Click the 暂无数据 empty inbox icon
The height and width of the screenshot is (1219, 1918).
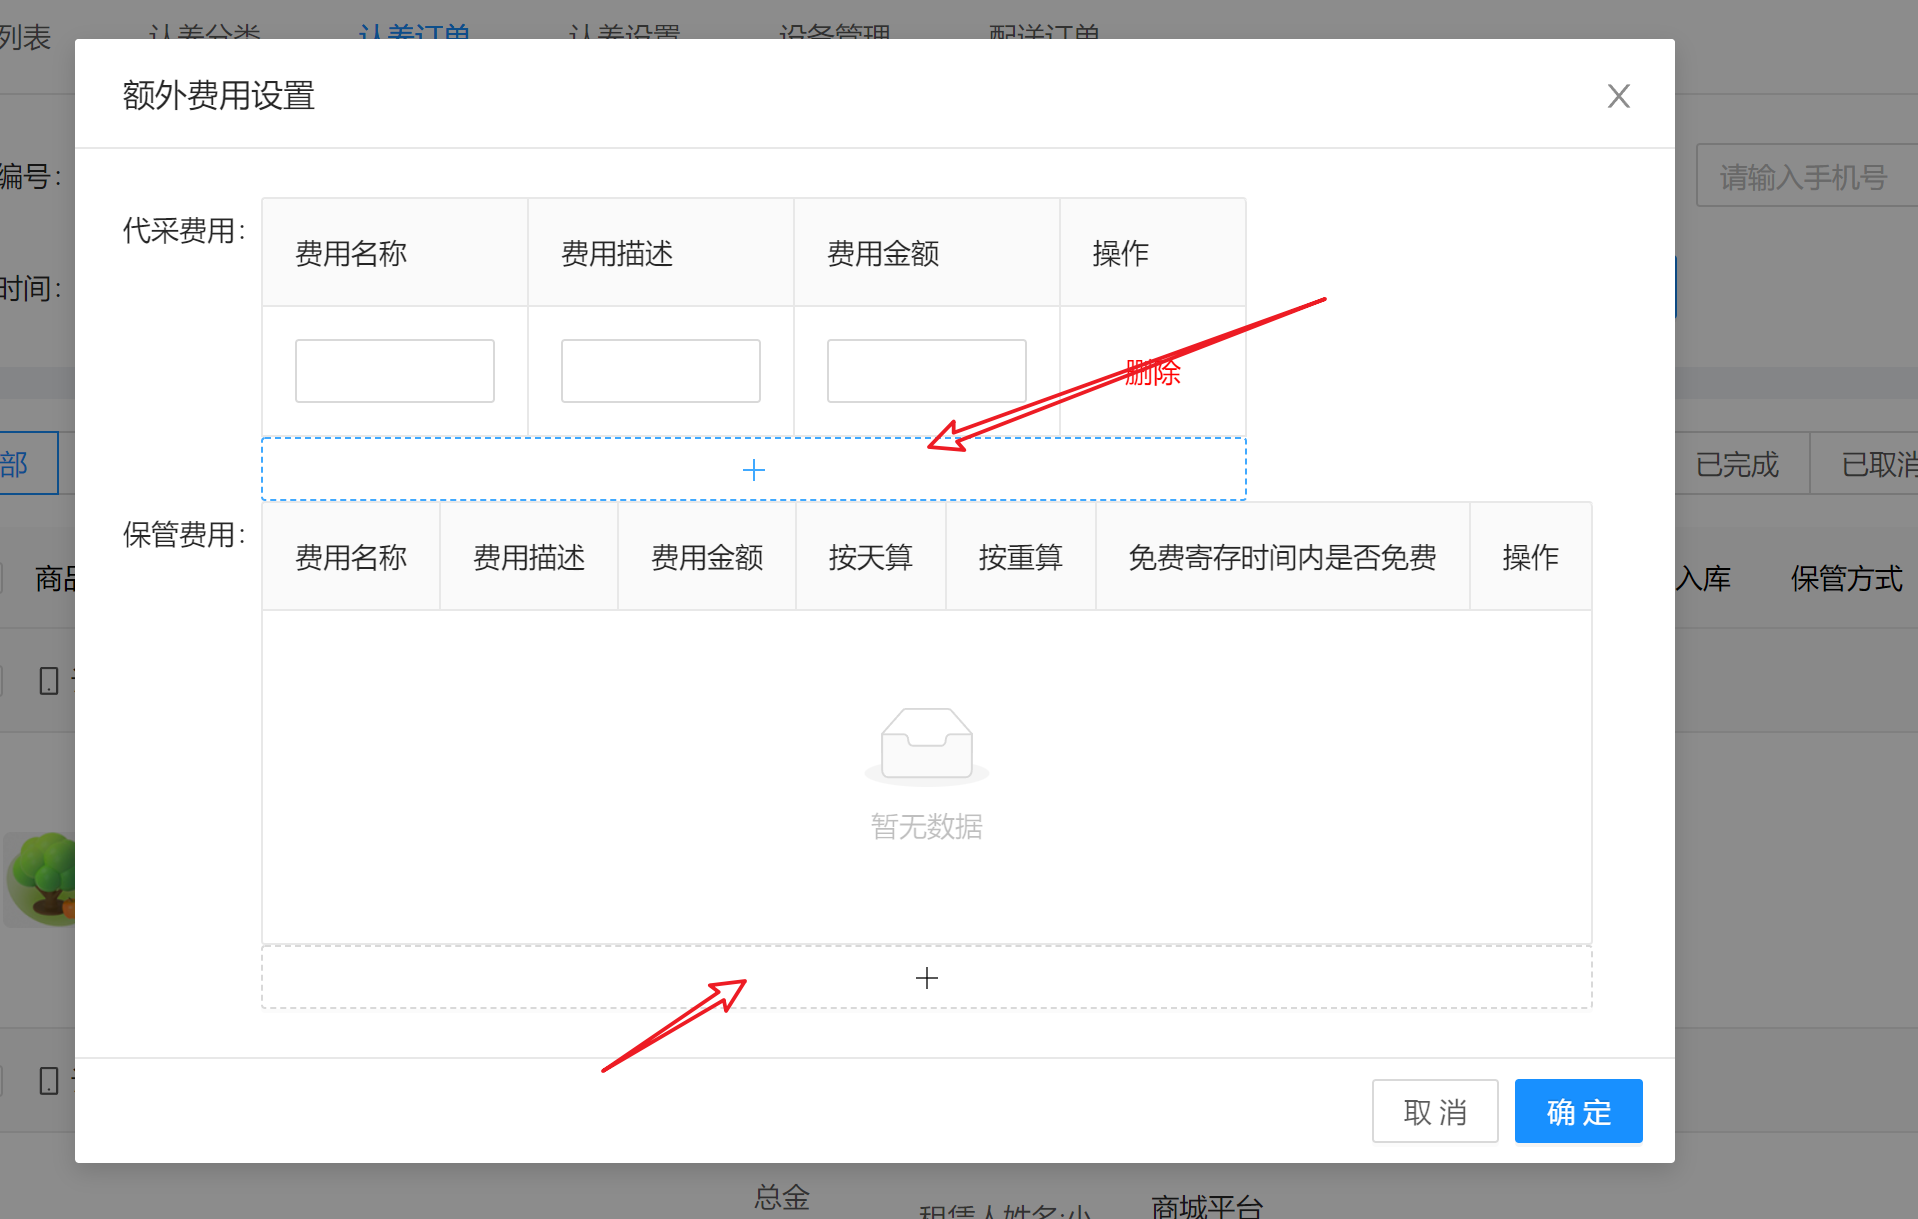pos(926,745)
